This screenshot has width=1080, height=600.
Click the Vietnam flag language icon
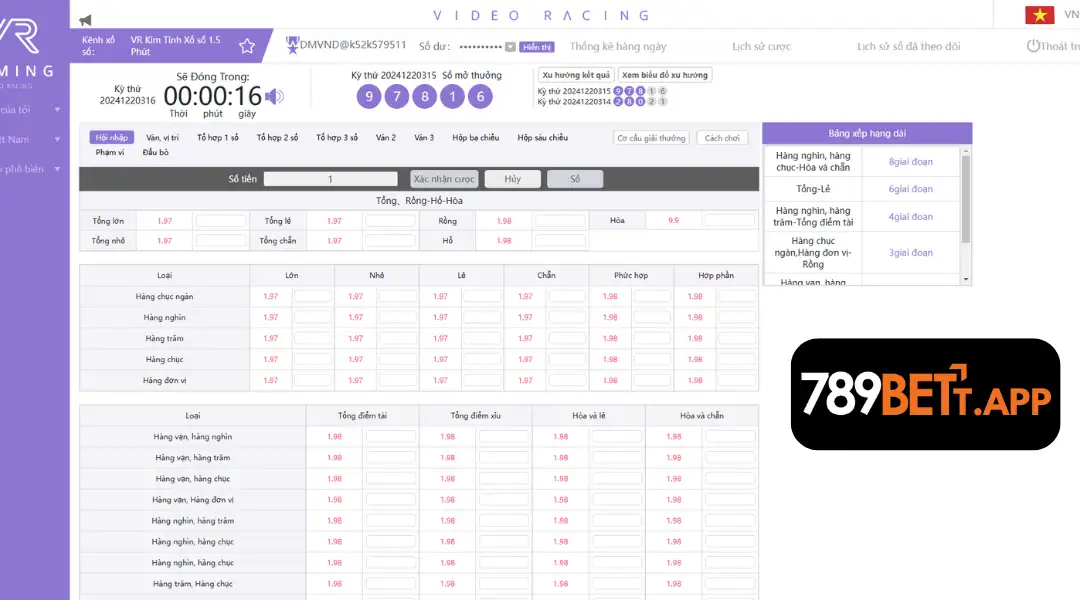coord(1039,14)
